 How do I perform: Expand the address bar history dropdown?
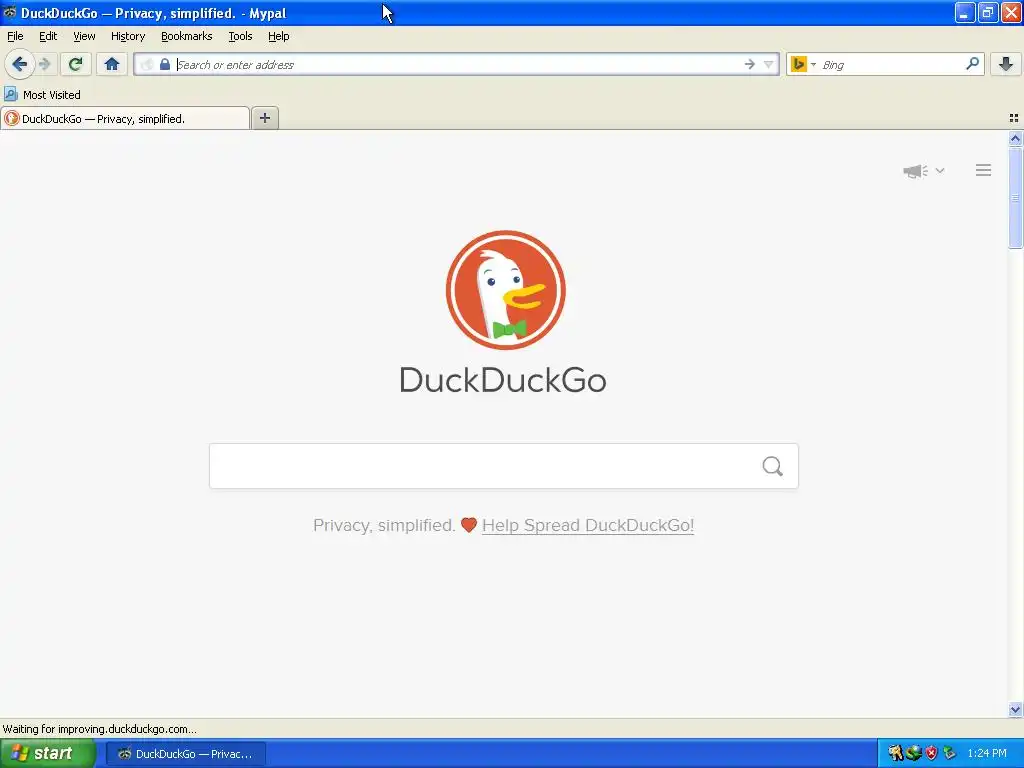pyautogui.click(x=769, y=64)
